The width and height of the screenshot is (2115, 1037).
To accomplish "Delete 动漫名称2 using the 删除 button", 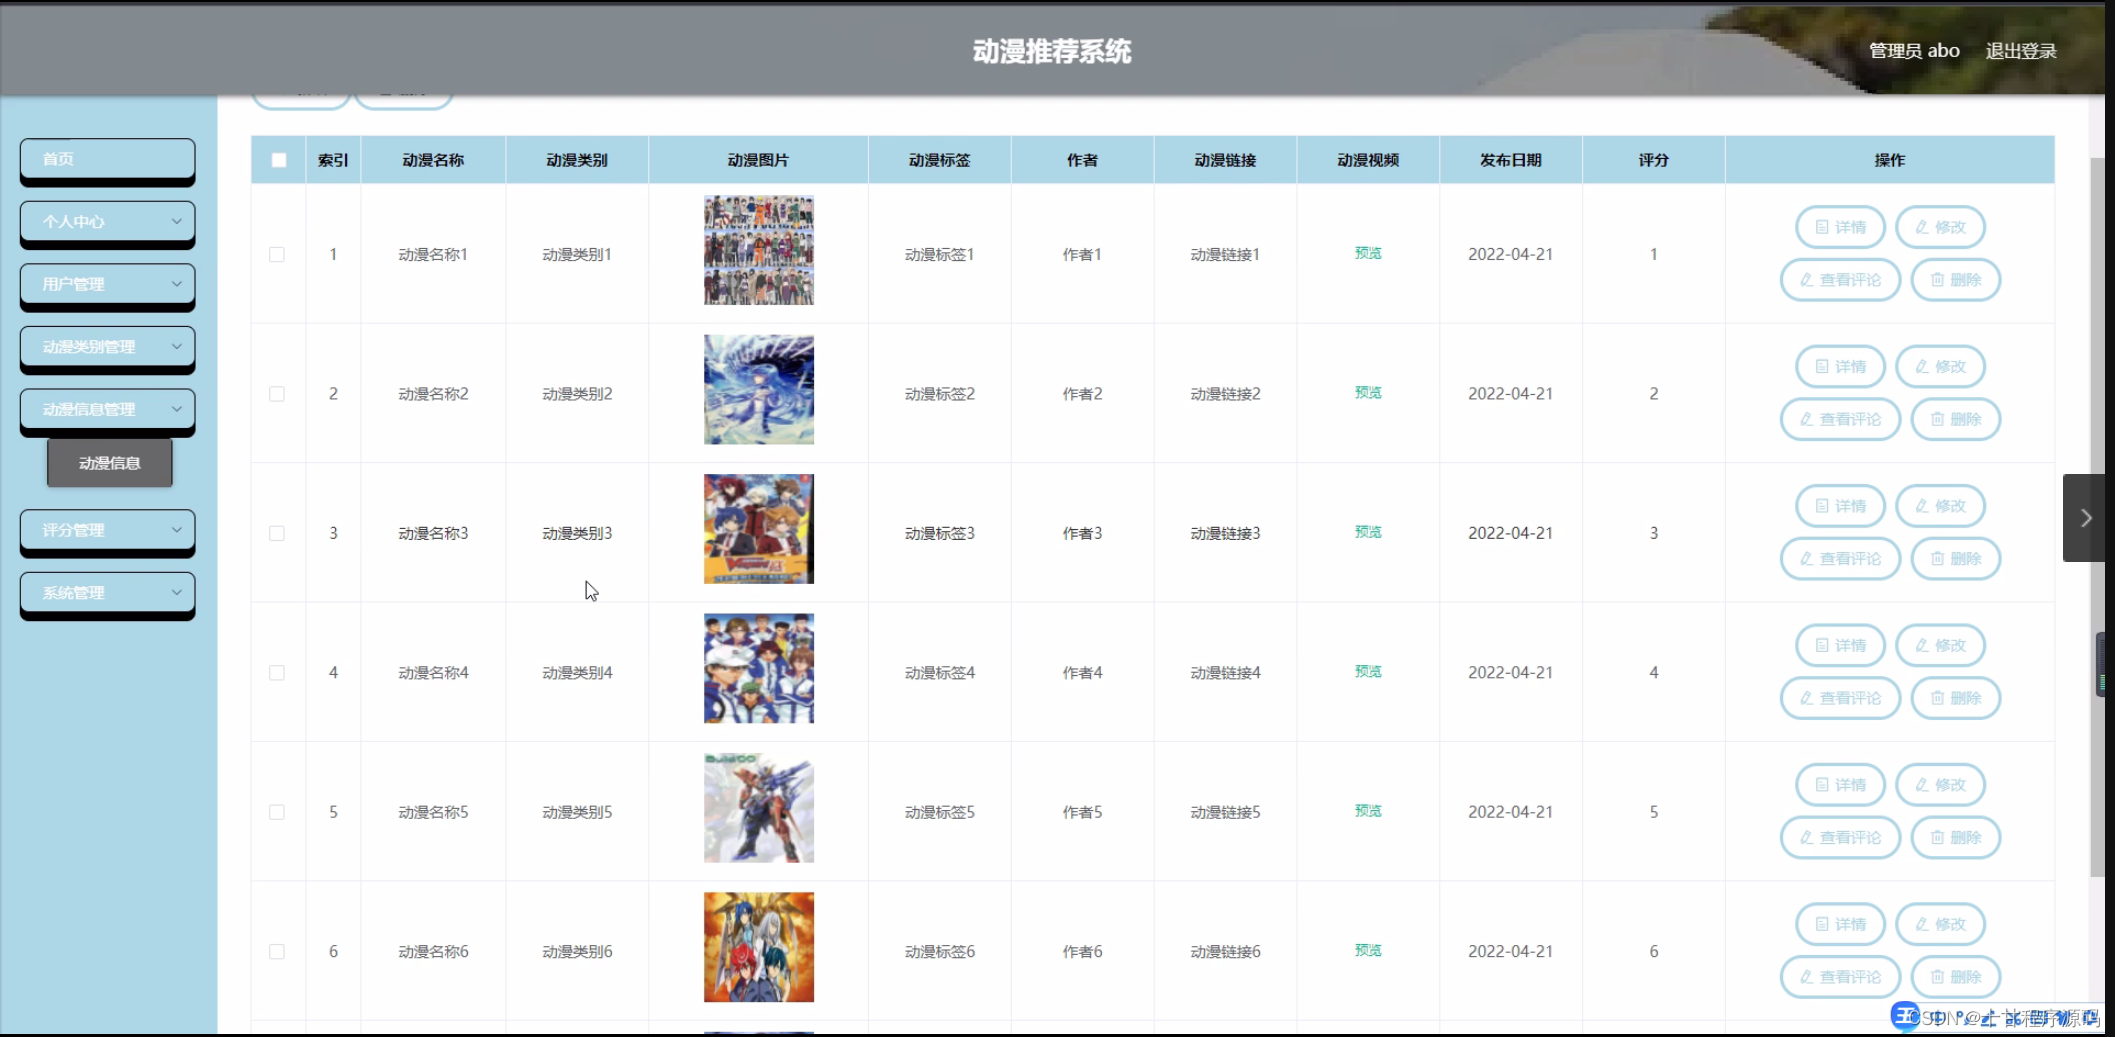I will point(1955,419).
